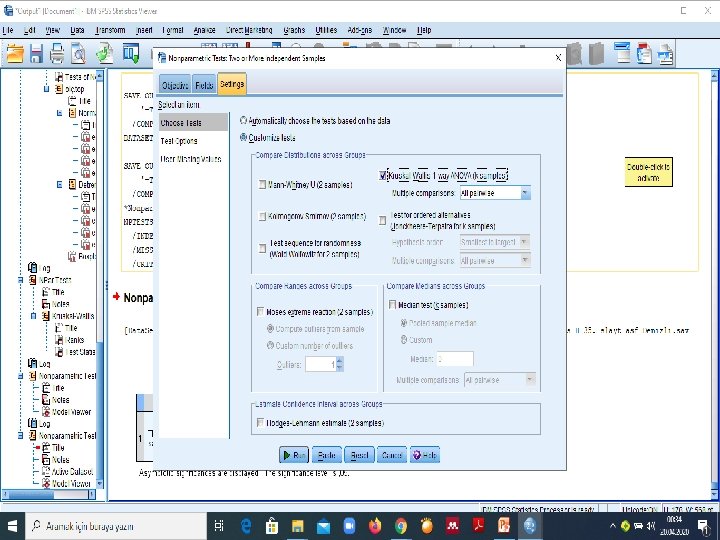Select Kruskal-Wallis item in outline tree
This screenshot has width=720, height=540.
(73, 316)
